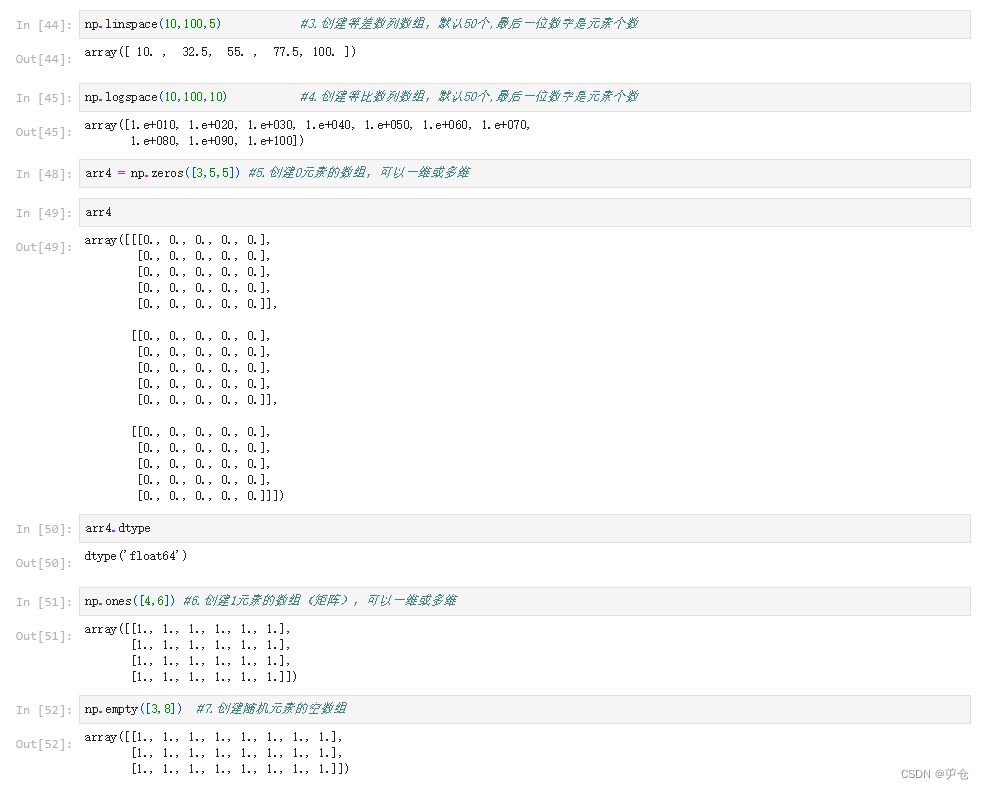Click the In [44] cell prompt
Viewport: 984px width, 789px height.
[x=38, y=23]
